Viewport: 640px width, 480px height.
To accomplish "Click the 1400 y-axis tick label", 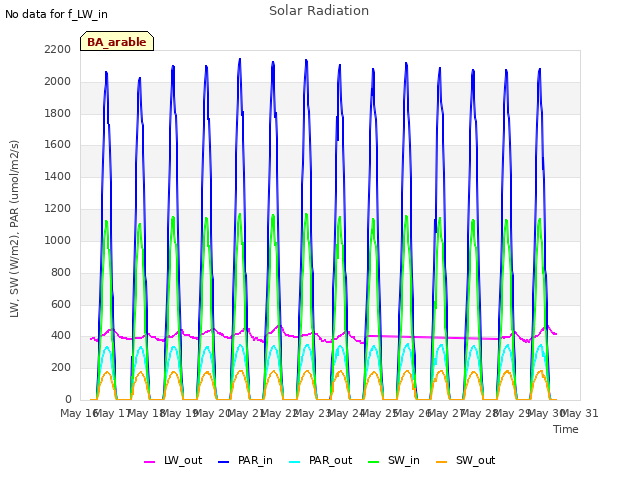I will 58,177.
